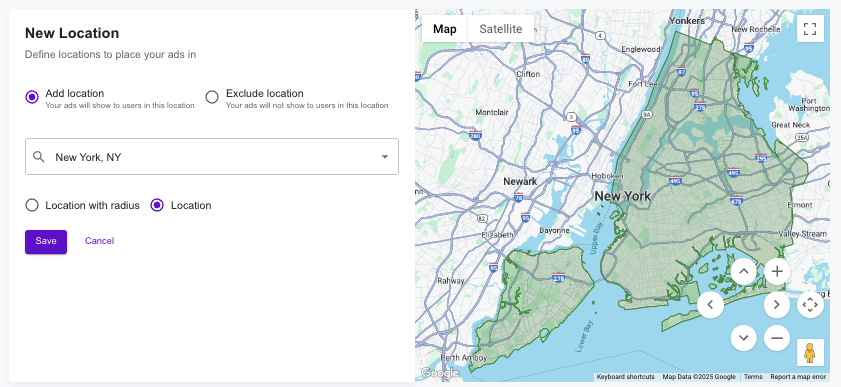841x387 pixels.
Task: Click the Montclair label on map
Action: 491,112
